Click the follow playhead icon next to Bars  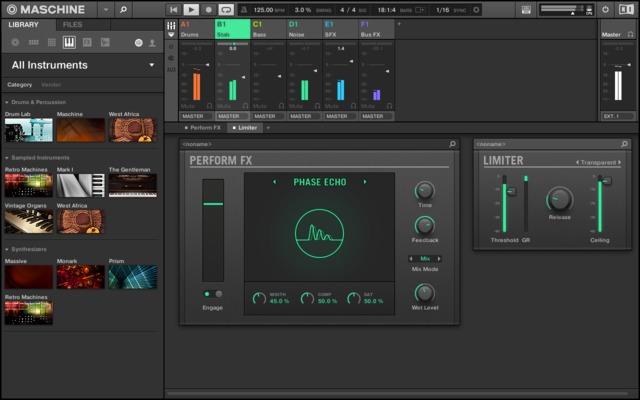tap(420, 10)
